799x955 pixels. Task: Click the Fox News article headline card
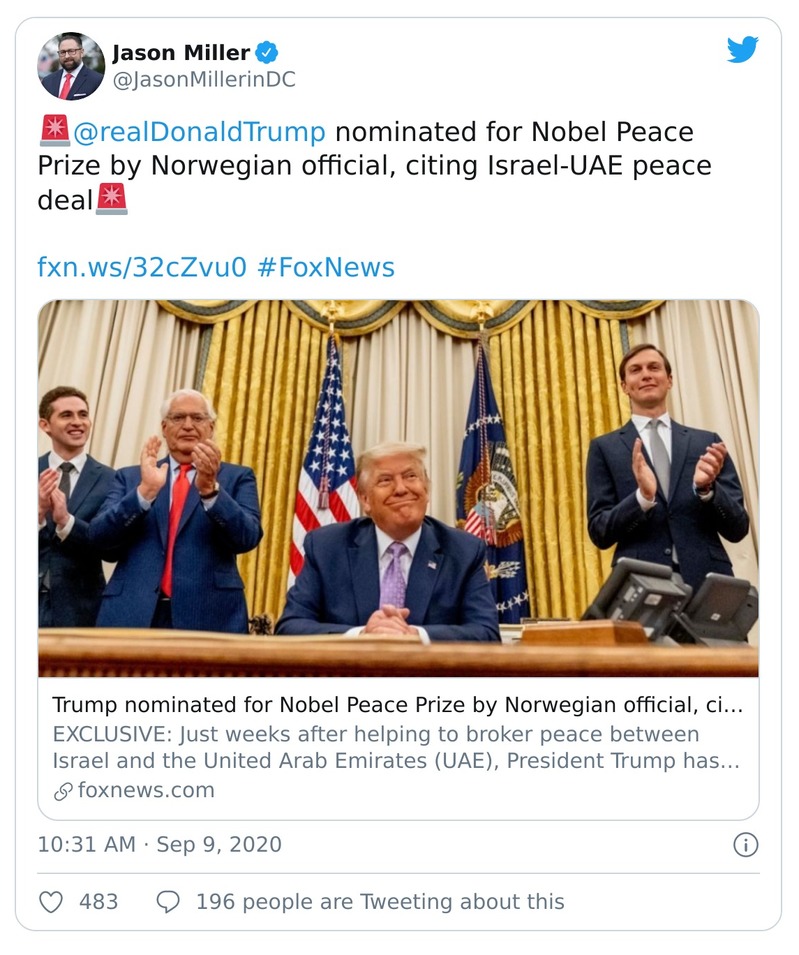(400, 703)
